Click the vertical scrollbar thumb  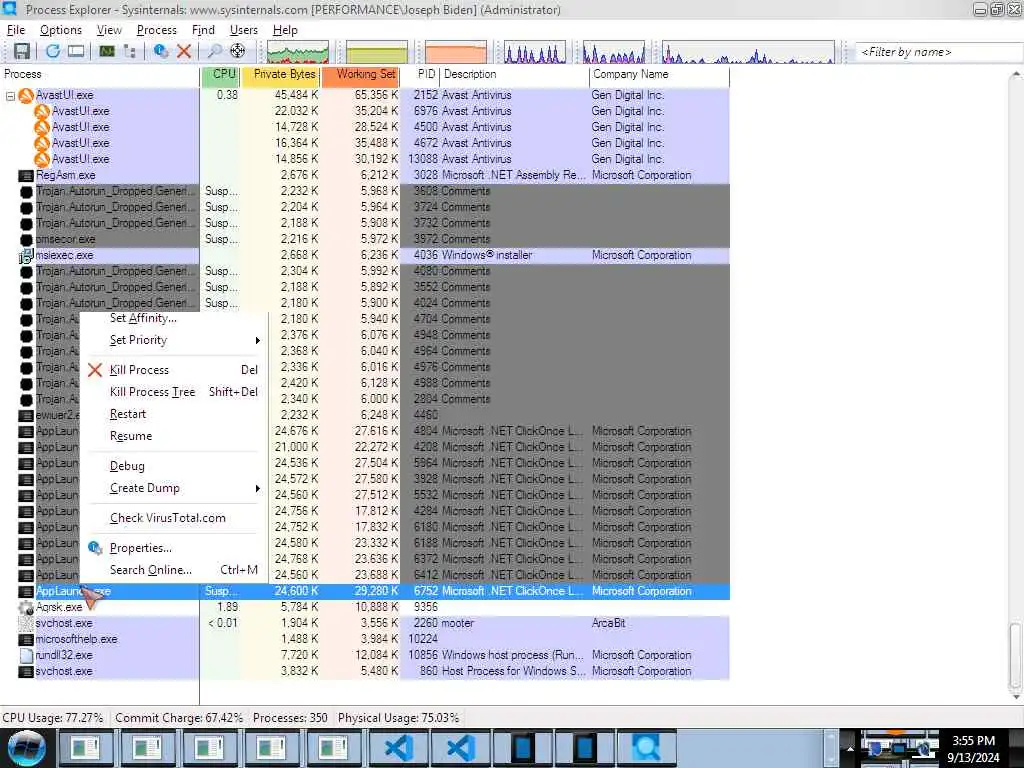[x=1015, y=656]
